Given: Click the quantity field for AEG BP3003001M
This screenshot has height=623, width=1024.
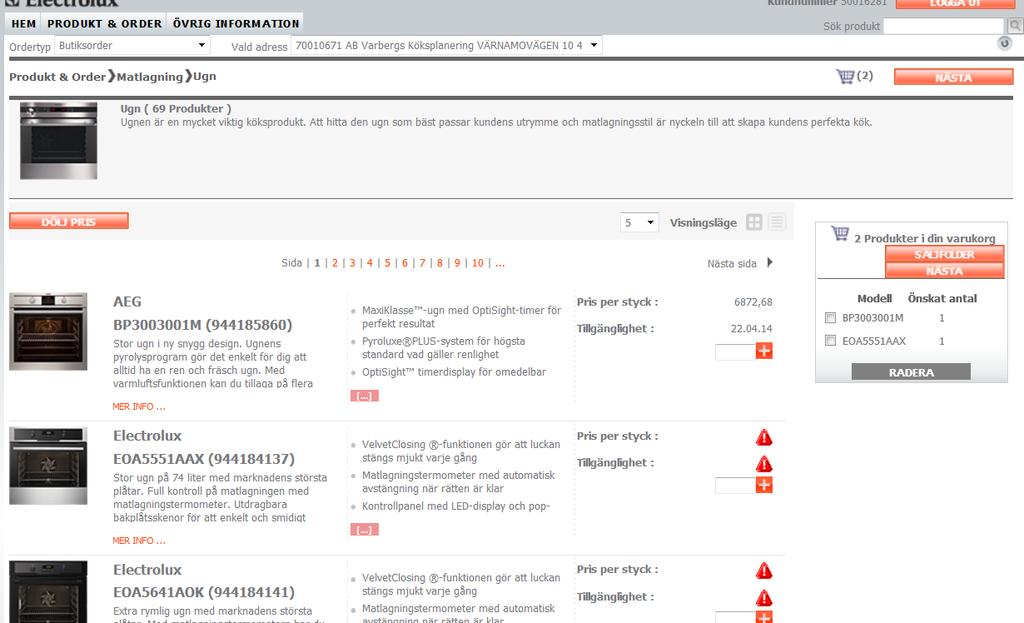Looking at the screenshot, I should tap(735, 351).
